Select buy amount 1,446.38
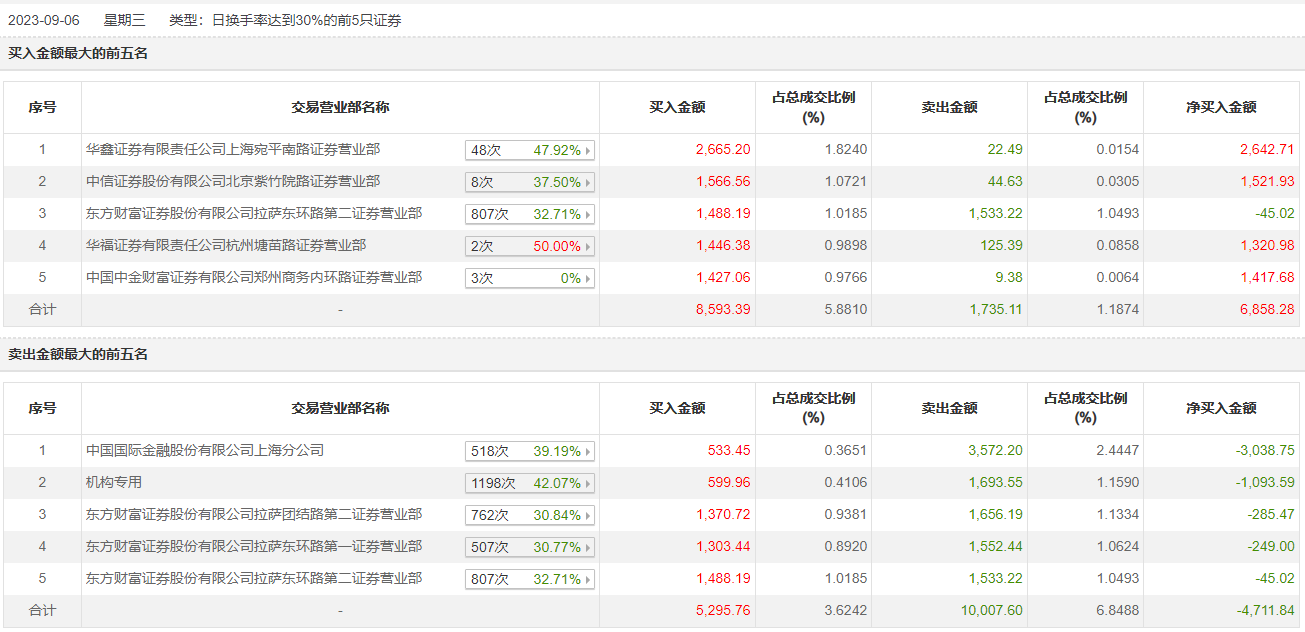 [723, 246]
